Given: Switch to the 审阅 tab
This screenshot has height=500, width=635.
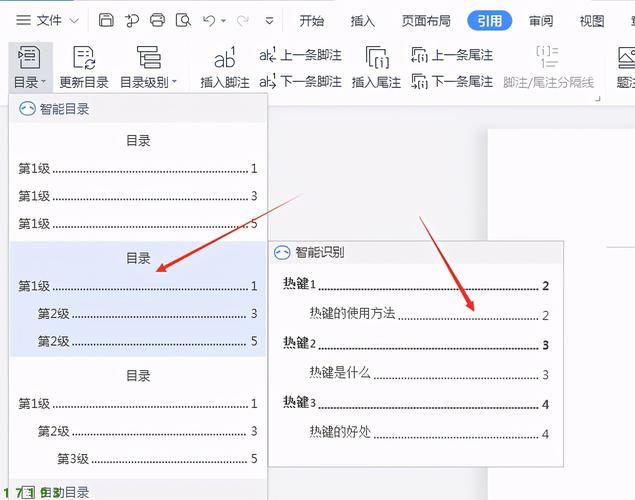Looking at the screenshot, I should pyautogui.click(x=541, y=21).
